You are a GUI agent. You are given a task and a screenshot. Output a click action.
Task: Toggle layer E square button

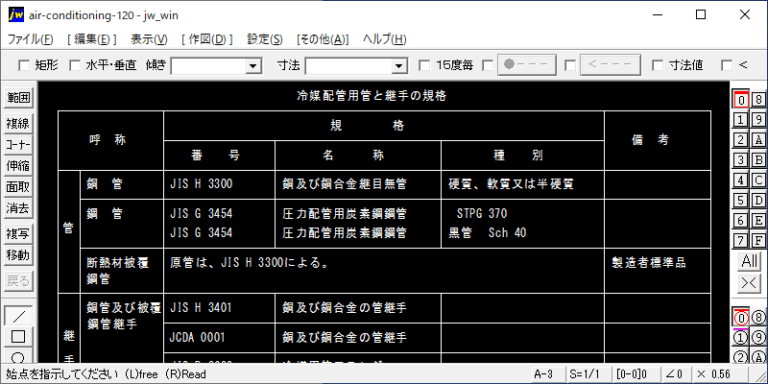(758, 220)
